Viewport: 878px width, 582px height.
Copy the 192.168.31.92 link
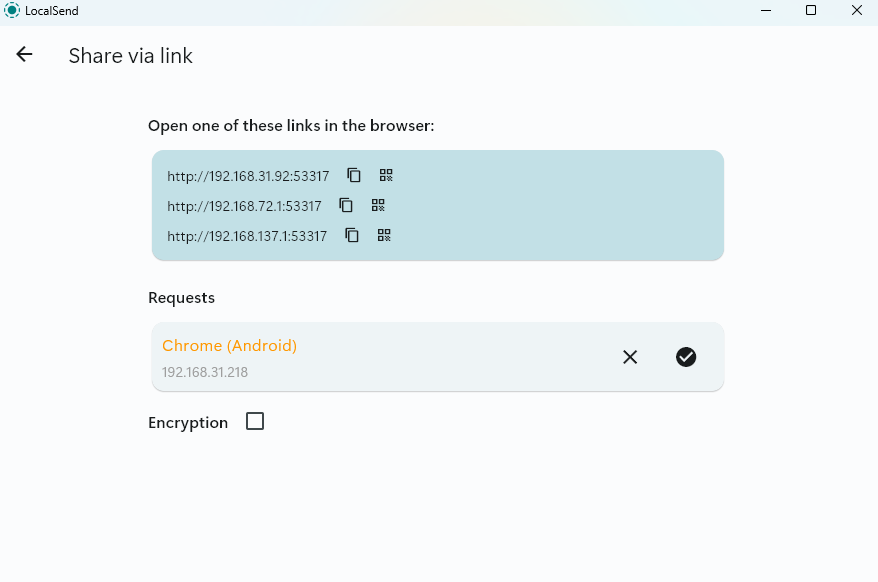[354, 175]
